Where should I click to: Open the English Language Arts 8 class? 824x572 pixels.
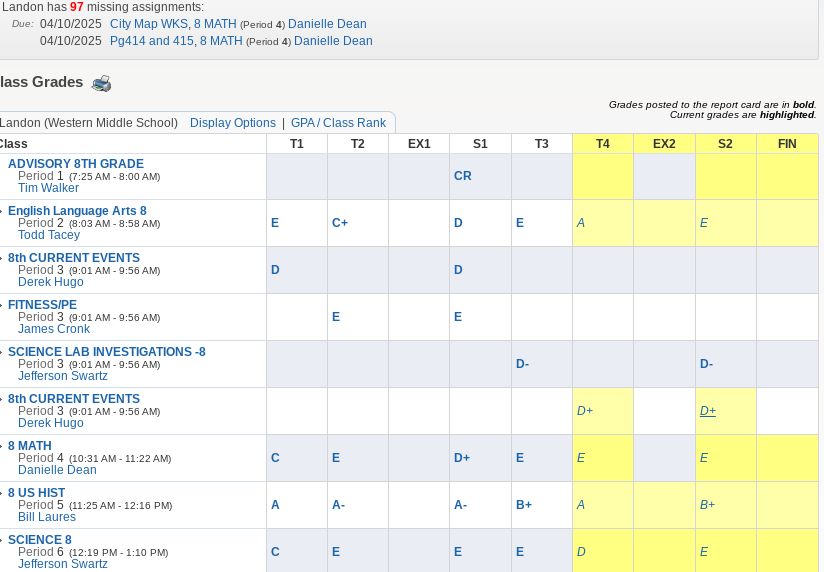point(77,211)
